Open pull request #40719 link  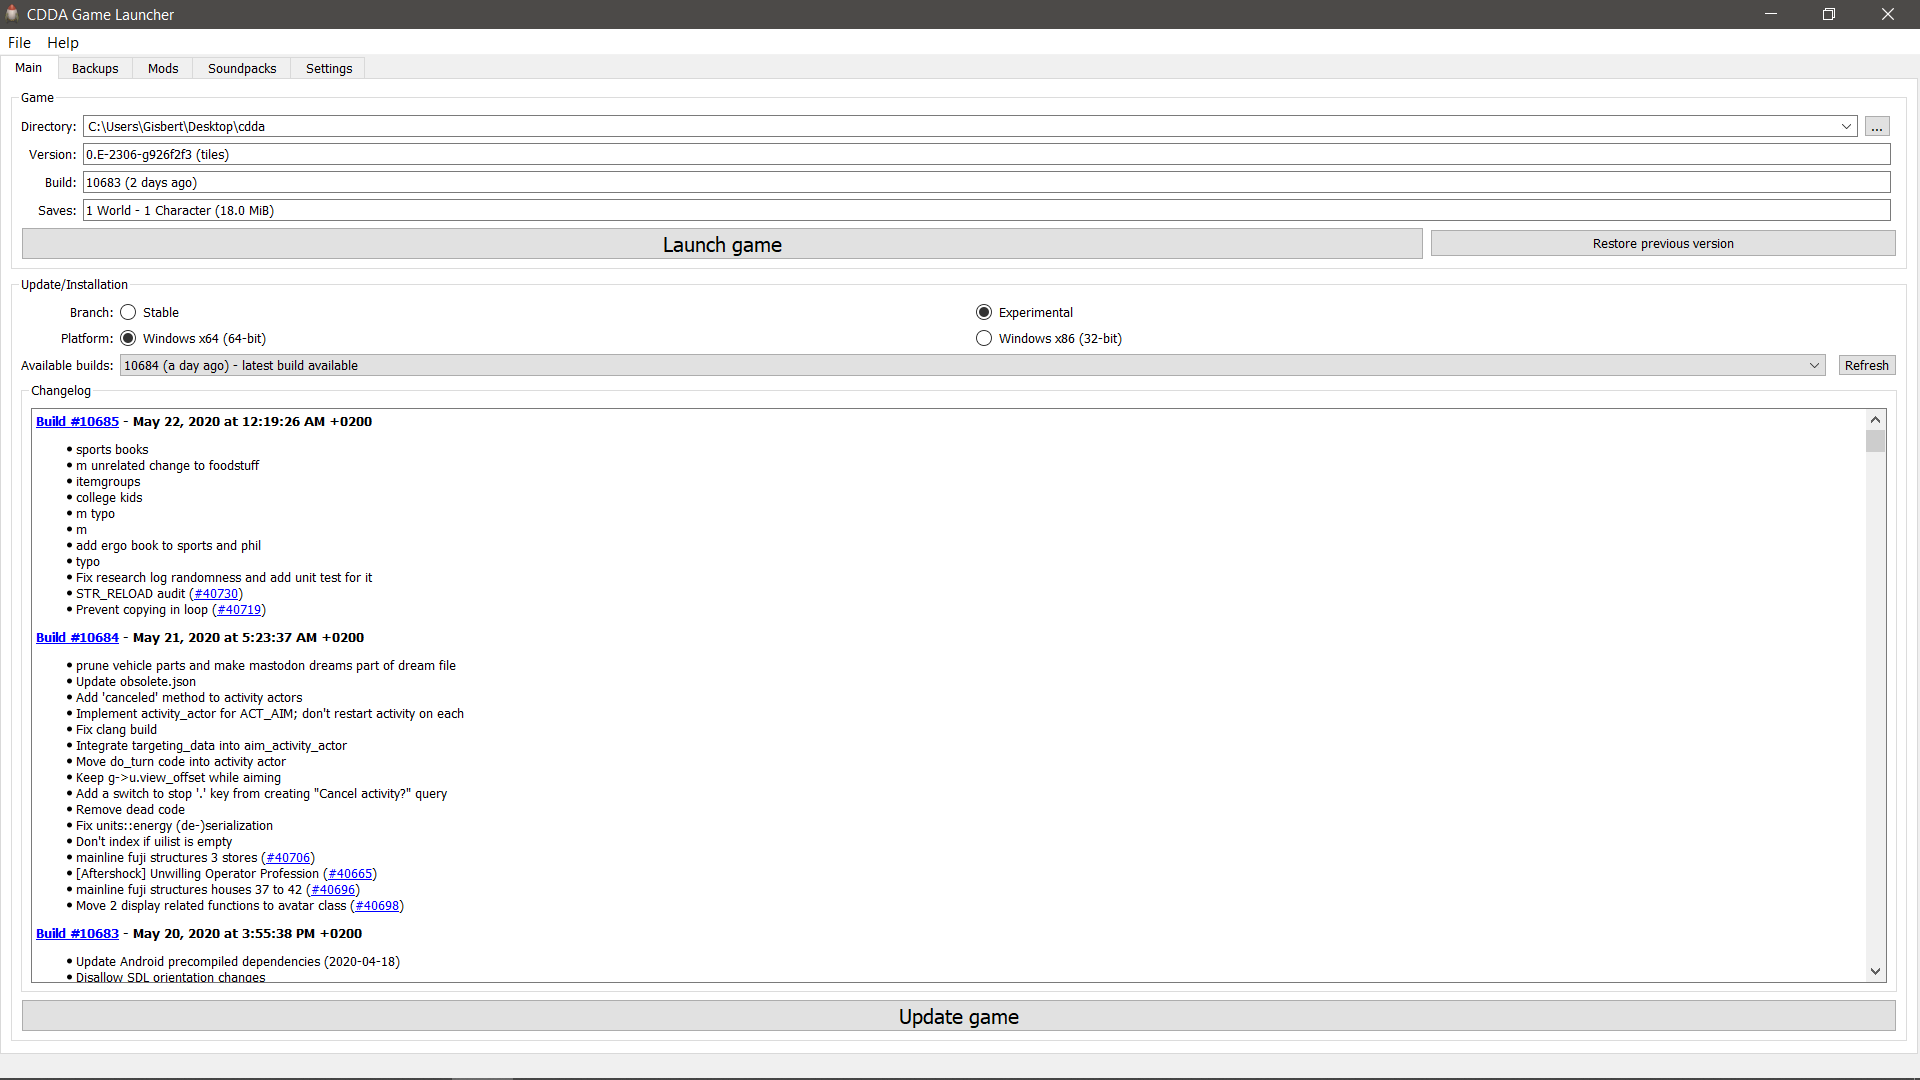pos(239,610)
